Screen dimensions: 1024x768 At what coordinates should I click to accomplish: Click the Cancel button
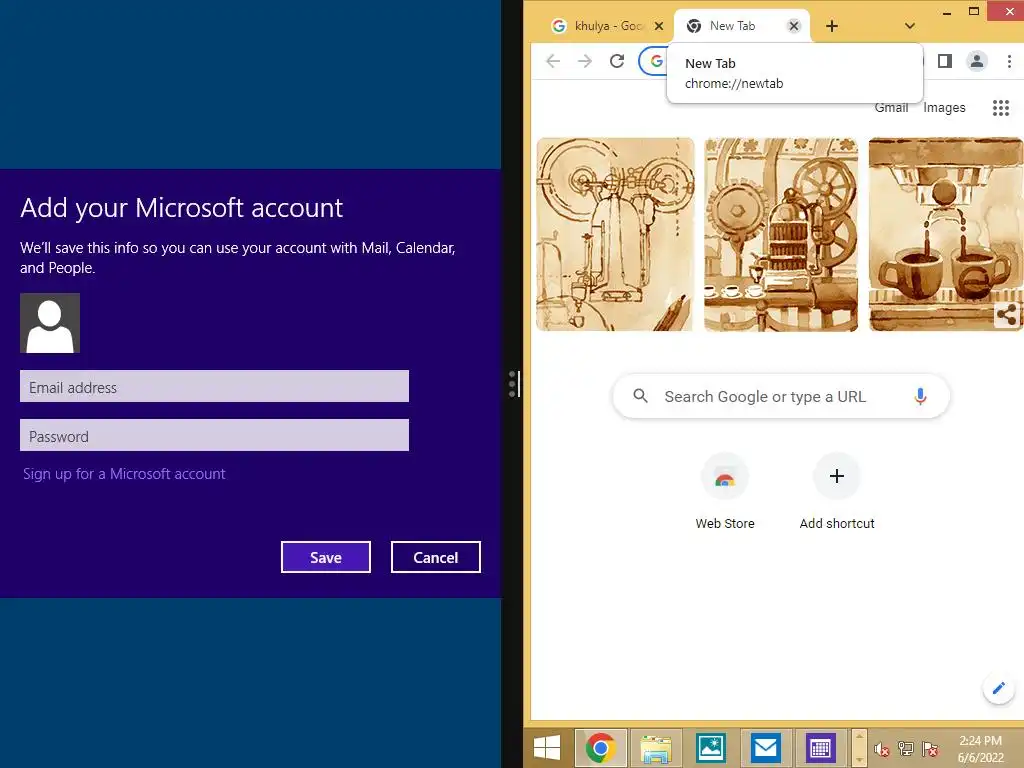pos(436,557)
